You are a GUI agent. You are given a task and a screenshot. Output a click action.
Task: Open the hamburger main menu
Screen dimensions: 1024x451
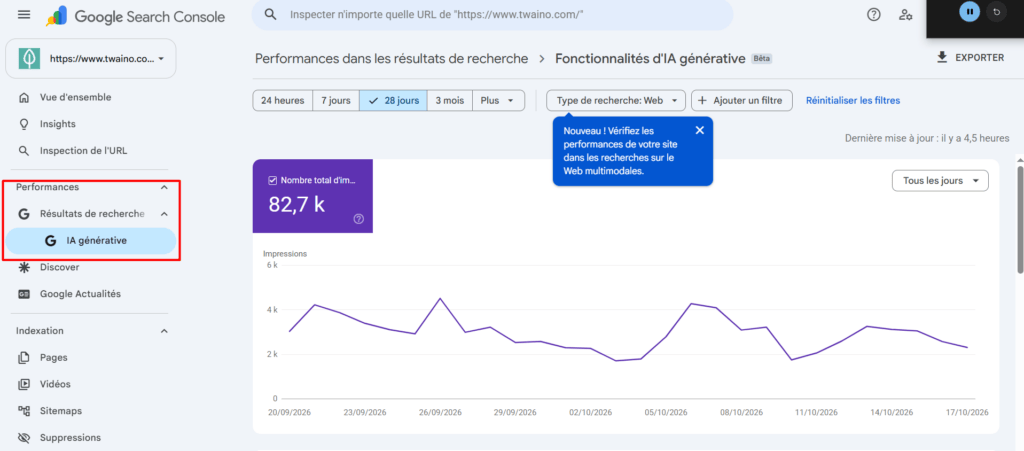tap(24, 14)
